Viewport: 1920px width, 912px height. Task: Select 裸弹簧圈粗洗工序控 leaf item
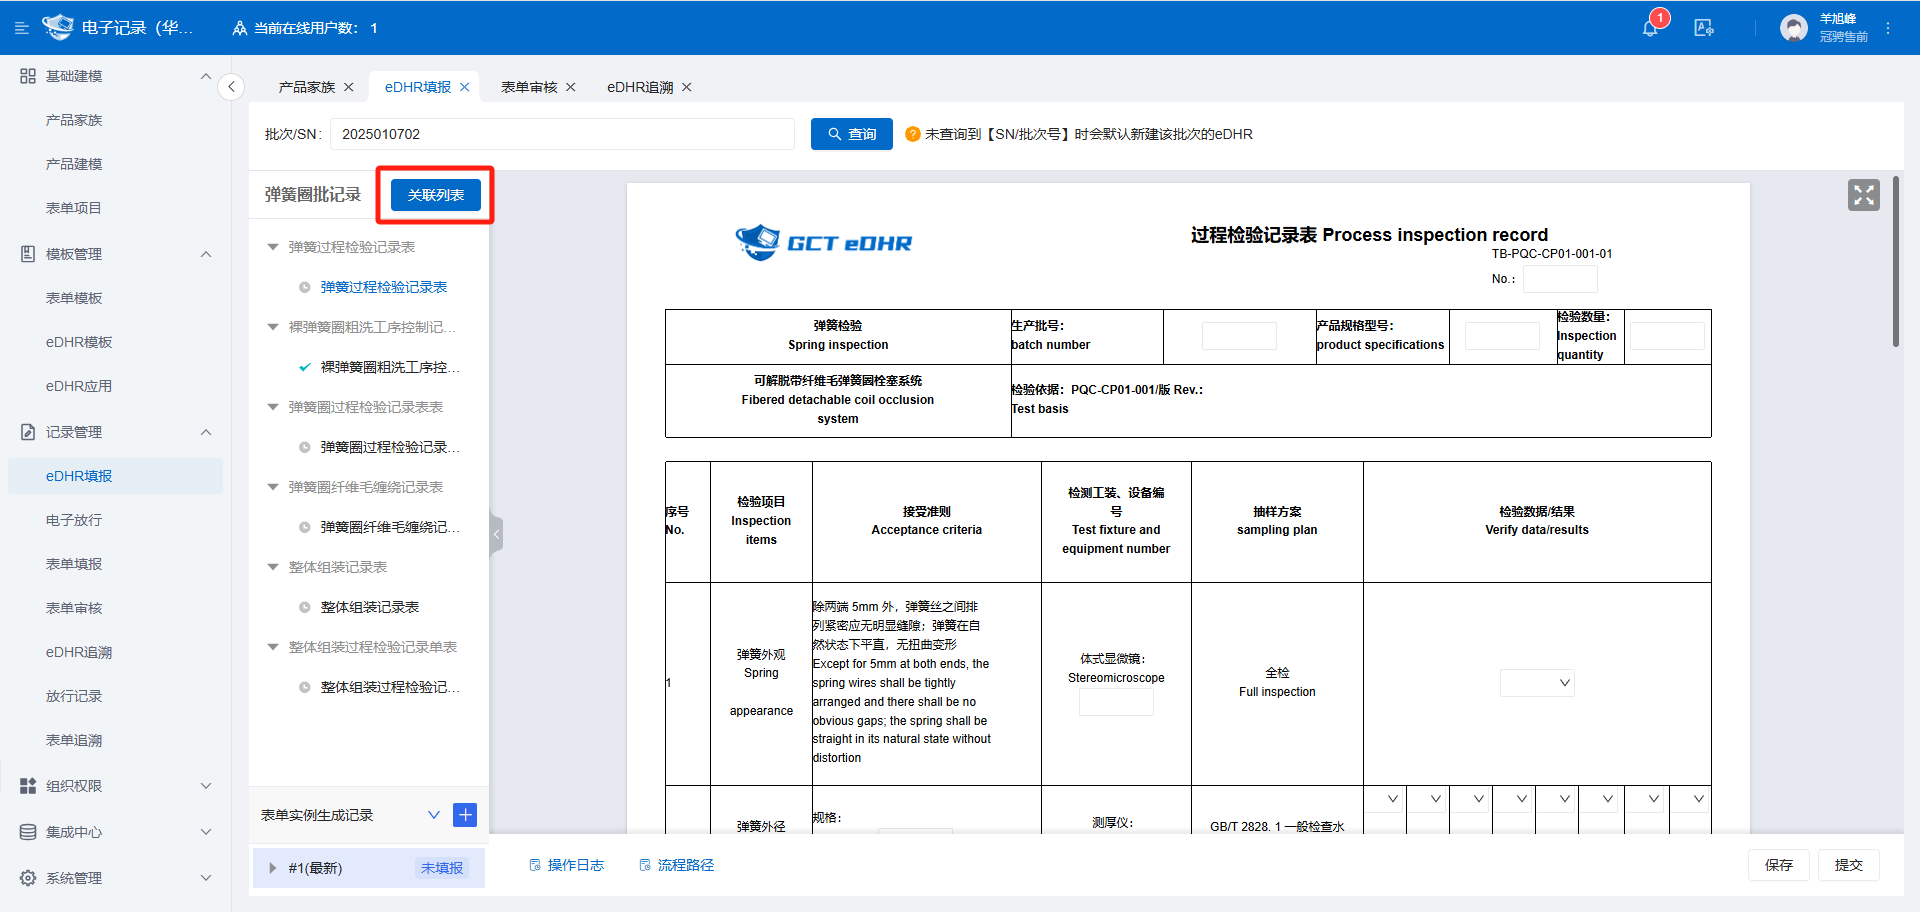click(390, 367)
